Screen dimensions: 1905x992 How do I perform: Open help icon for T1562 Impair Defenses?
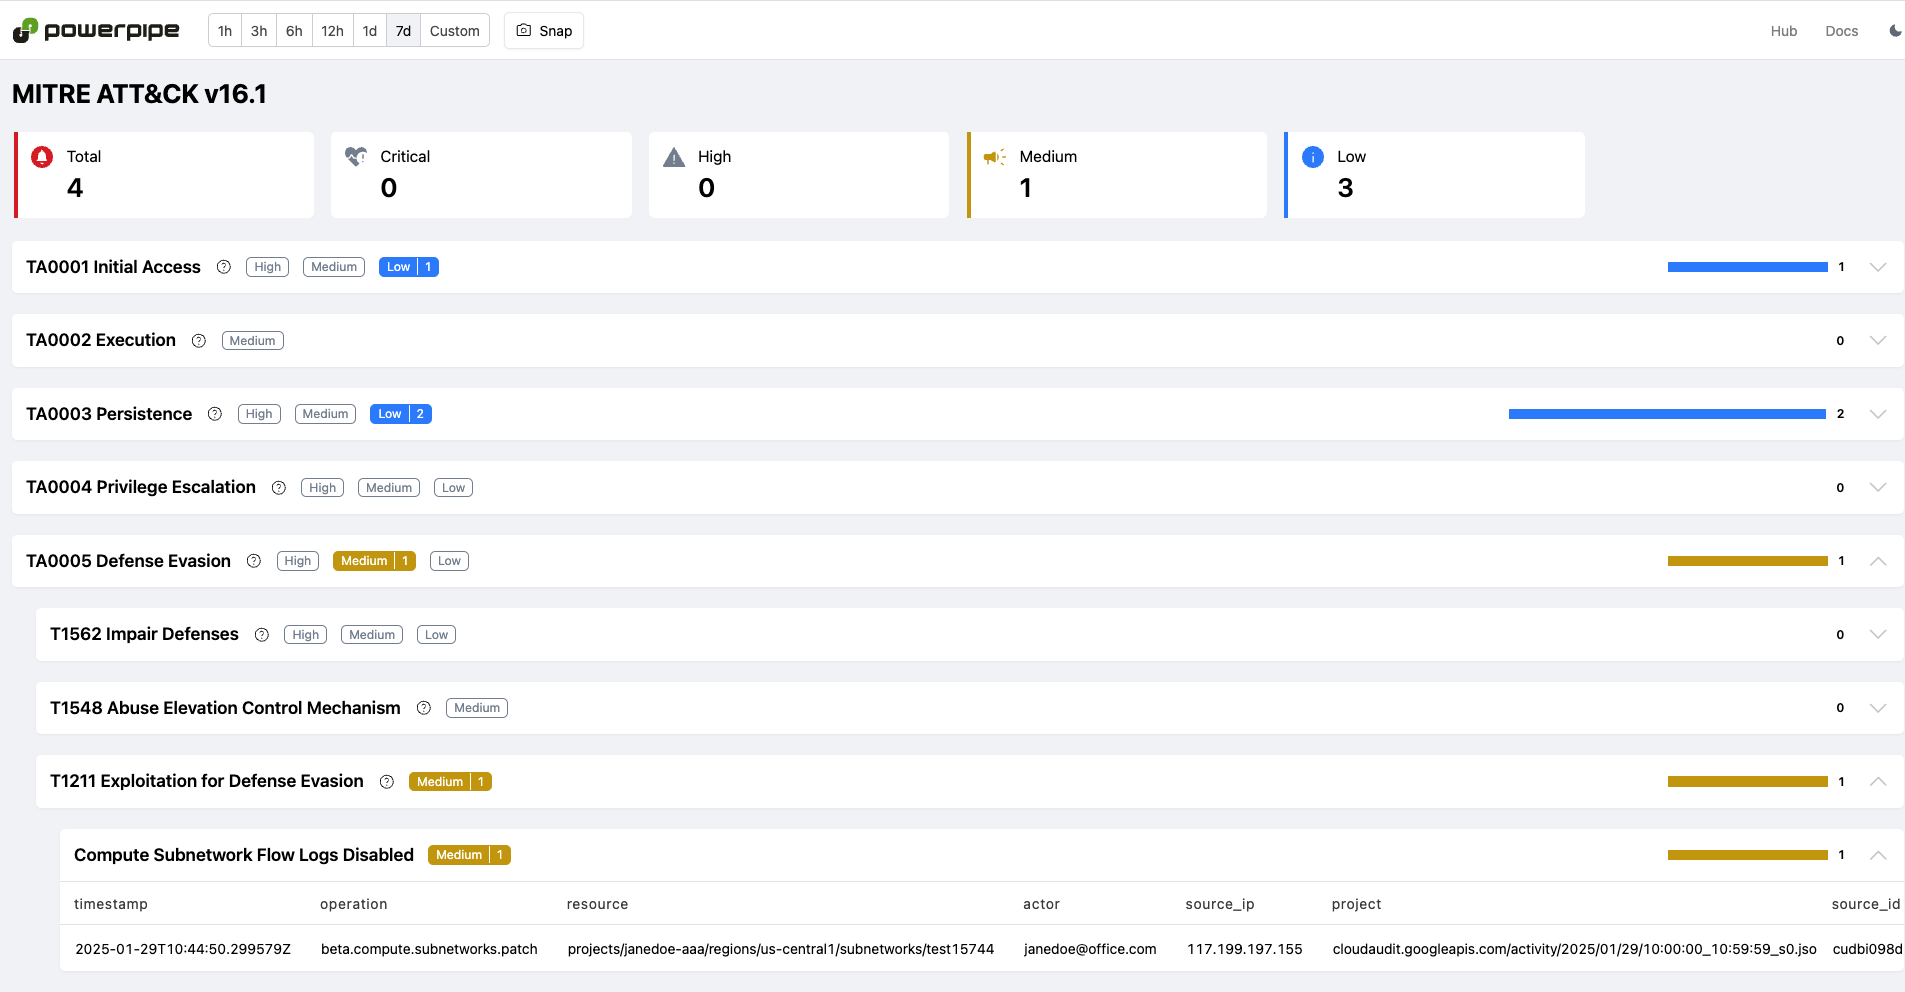pyautogui.click(x=262, y=635)
